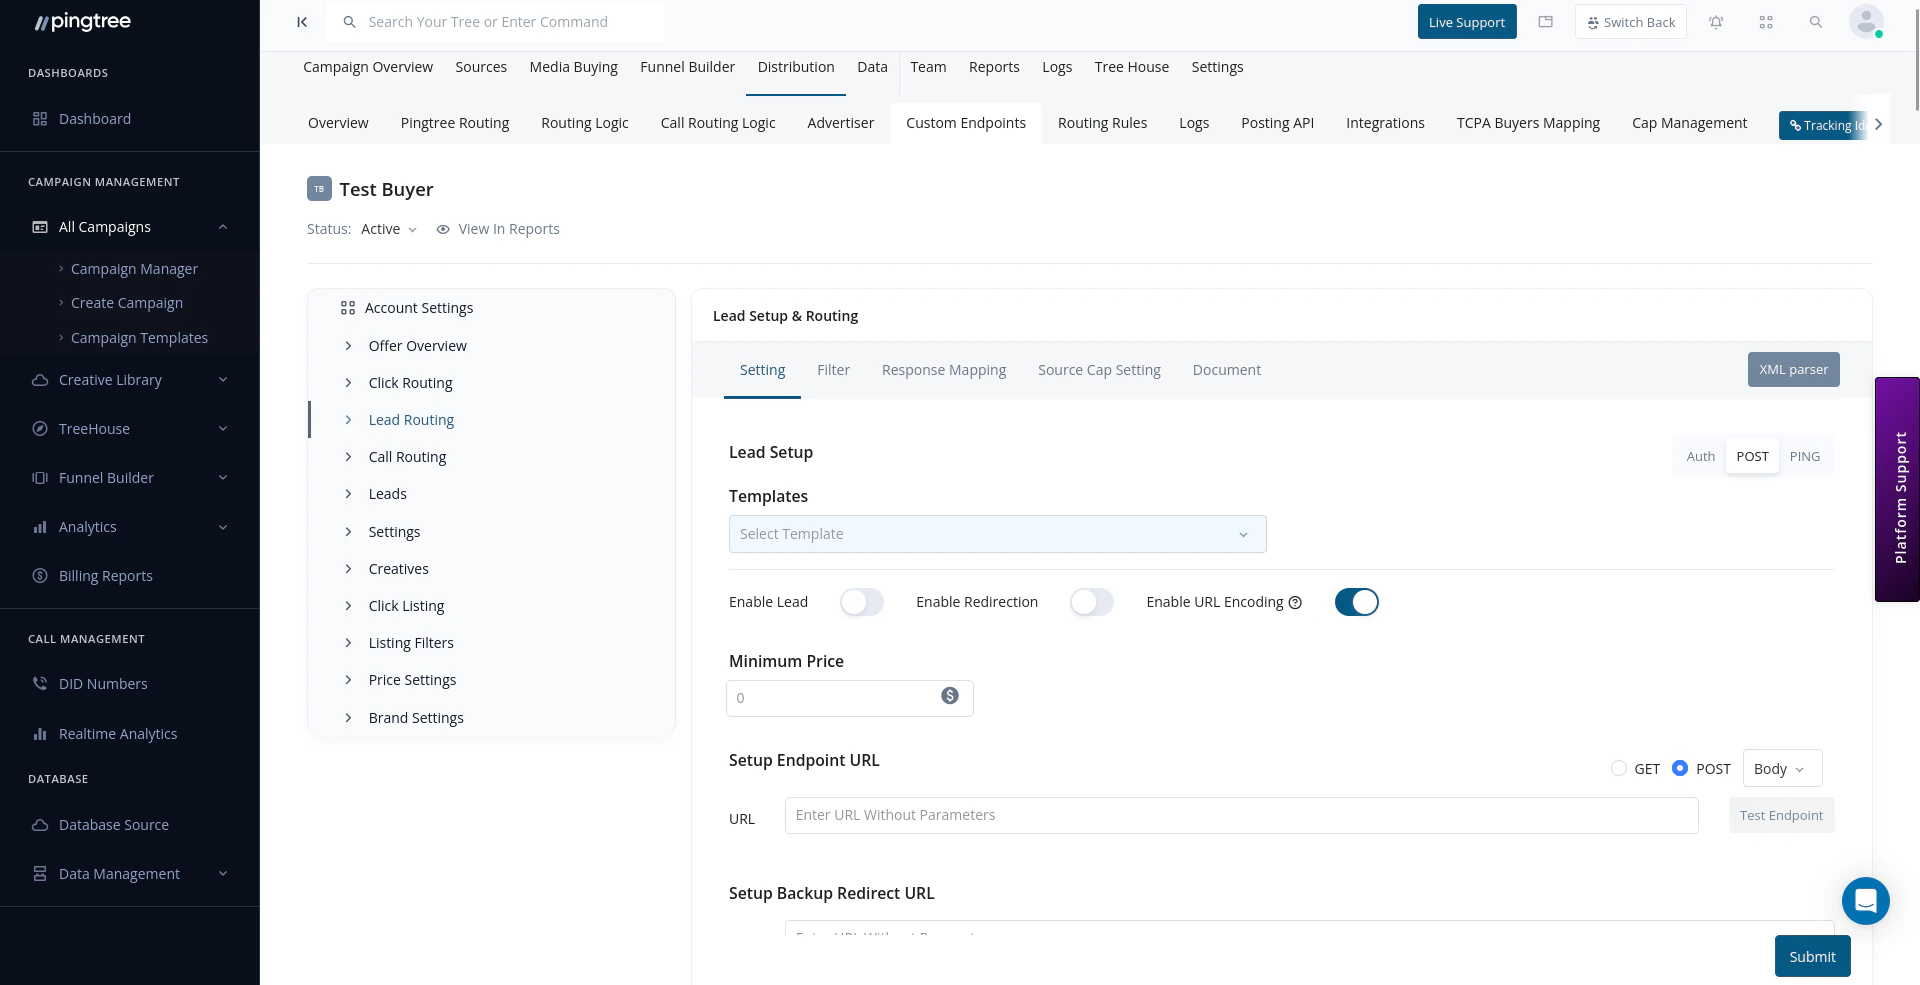The image size is (1920, 985).
Task: Select the GET radio button
Action: 1618,768
